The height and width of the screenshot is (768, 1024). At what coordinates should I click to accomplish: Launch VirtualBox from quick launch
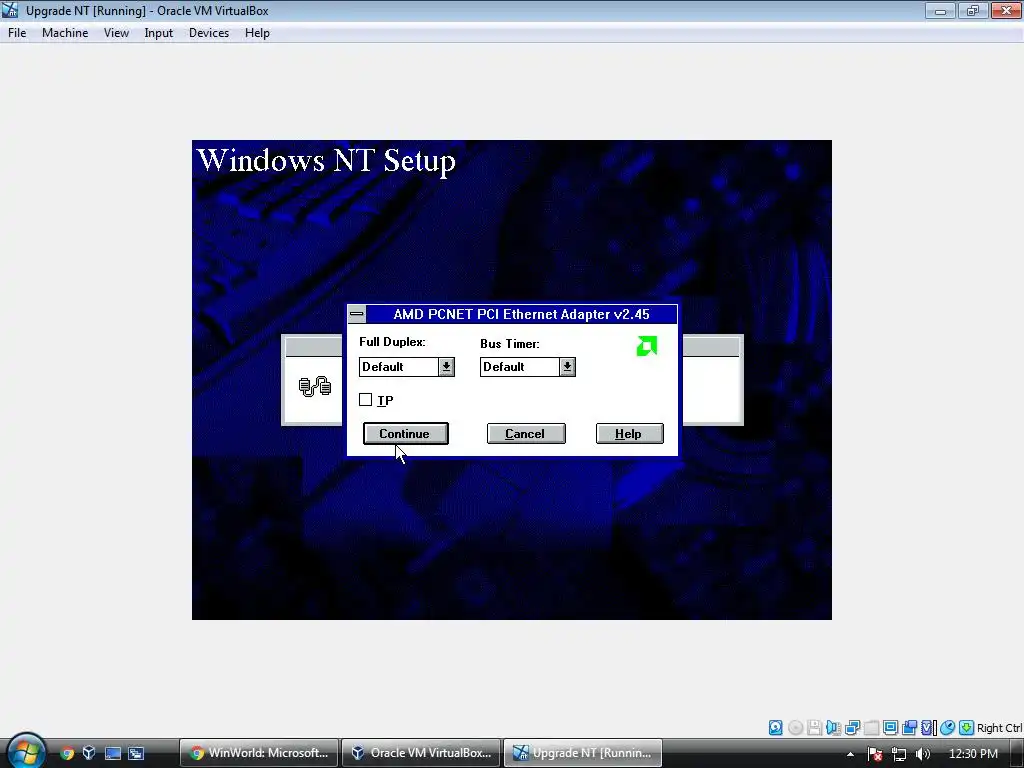(89, 753)
